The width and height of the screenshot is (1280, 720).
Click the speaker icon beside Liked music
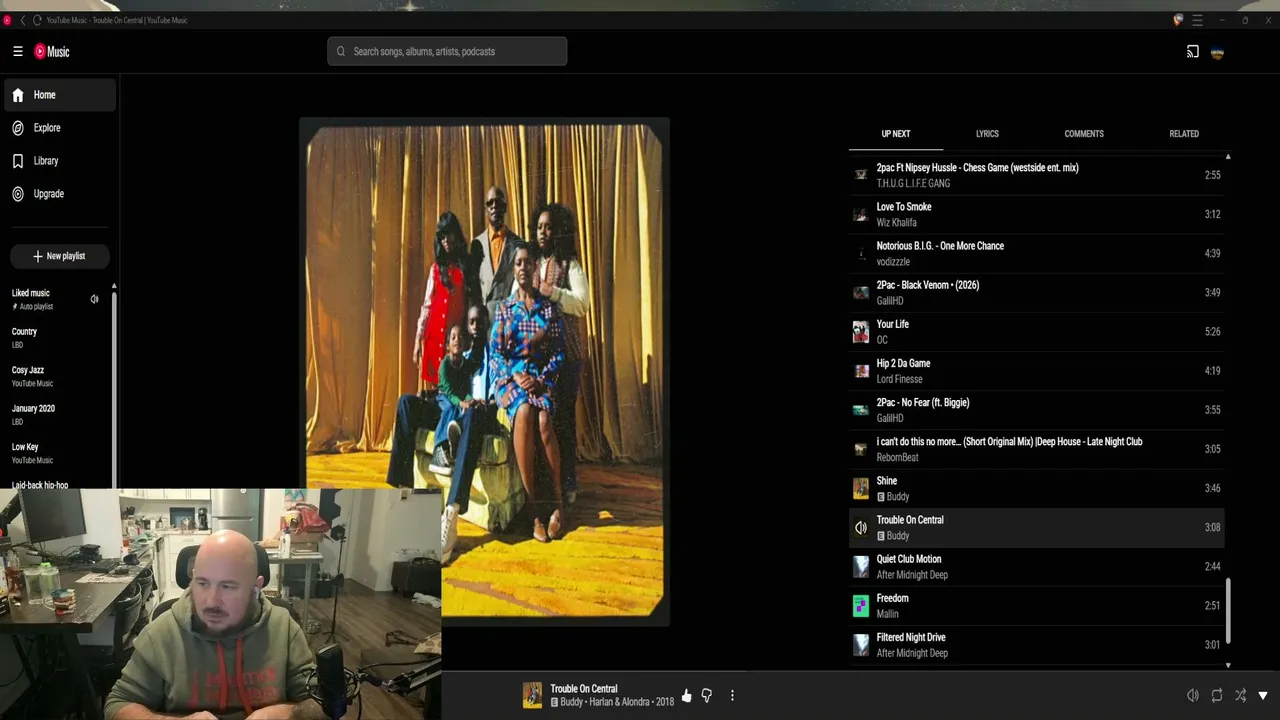click(x=94, y=299)
